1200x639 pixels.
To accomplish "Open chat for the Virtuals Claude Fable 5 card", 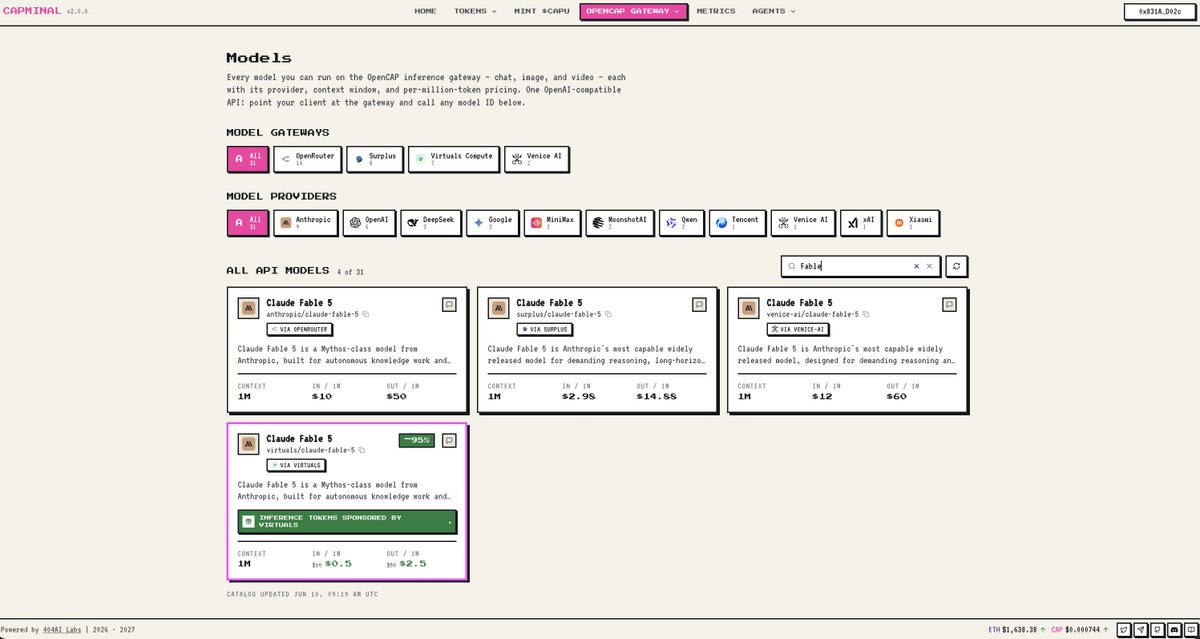I will (x=450, y=440).
